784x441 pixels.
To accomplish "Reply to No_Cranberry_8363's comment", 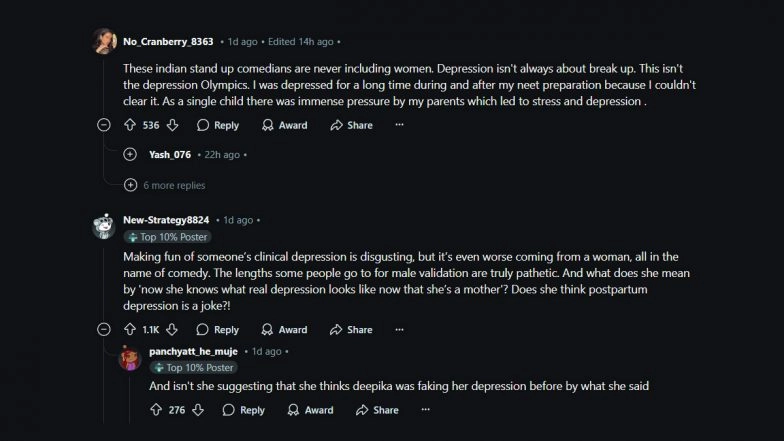I will pyautogui.click(x=218, y=125).
